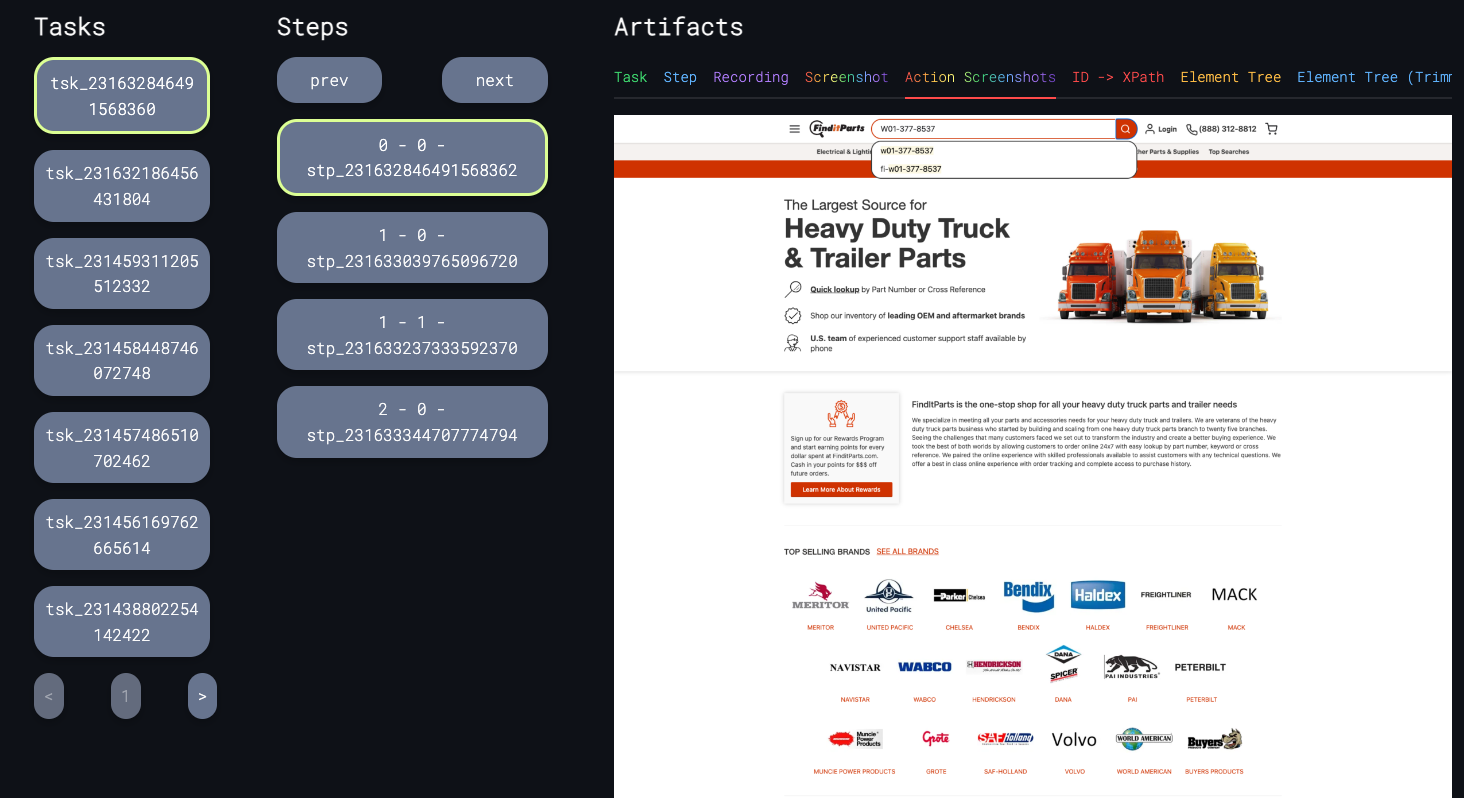The height and width of the screenshot is (798, 1464).
Task: Select the fi-w01-377-8537 search suggestion
Action: pos(912,169)
